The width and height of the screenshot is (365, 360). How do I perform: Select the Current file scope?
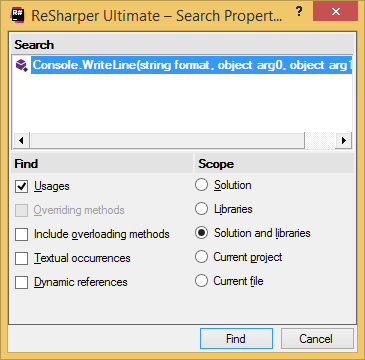tap(201, 281)
